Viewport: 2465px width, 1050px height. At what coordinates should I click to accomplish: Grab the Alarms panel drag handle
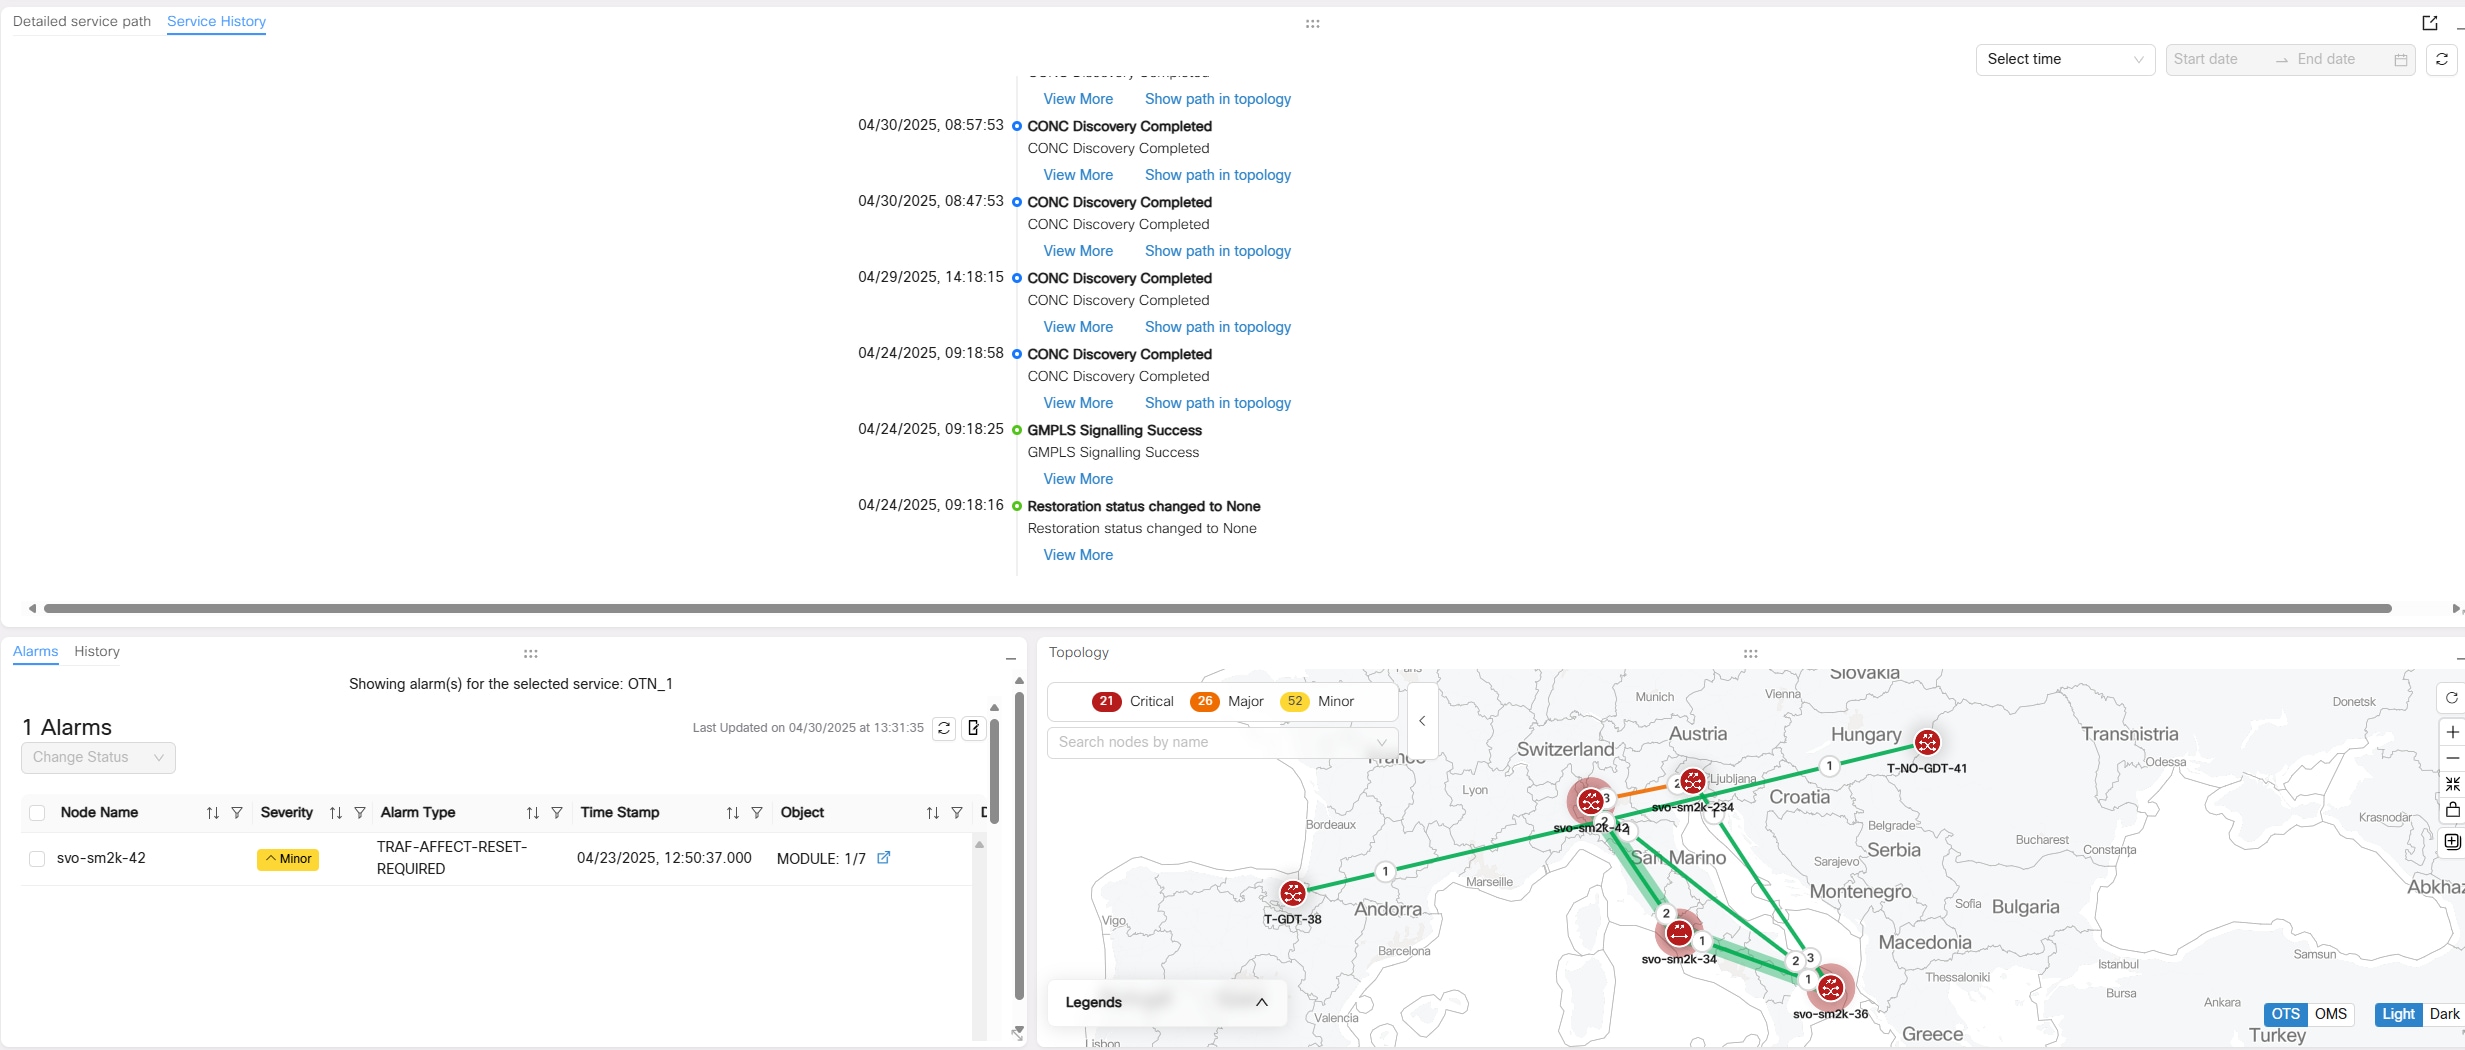pyautogui.click(x=530, y=653)
